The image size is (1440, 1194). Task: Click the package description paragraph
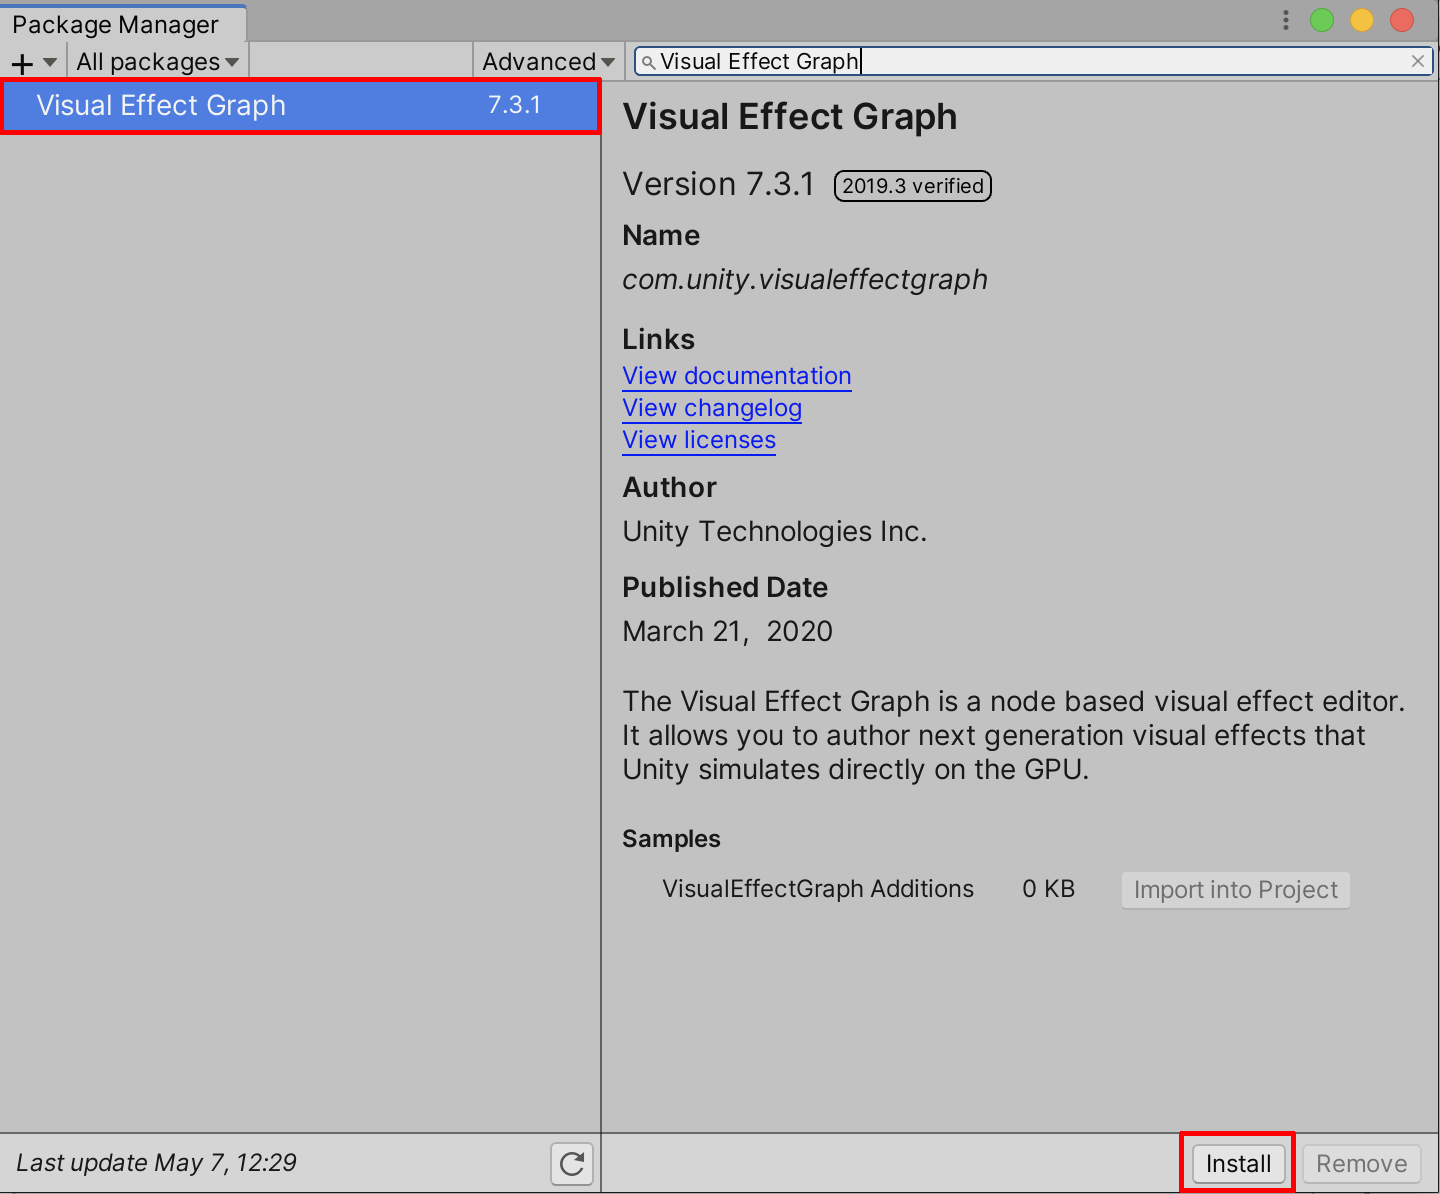(x=1014, y=735)
